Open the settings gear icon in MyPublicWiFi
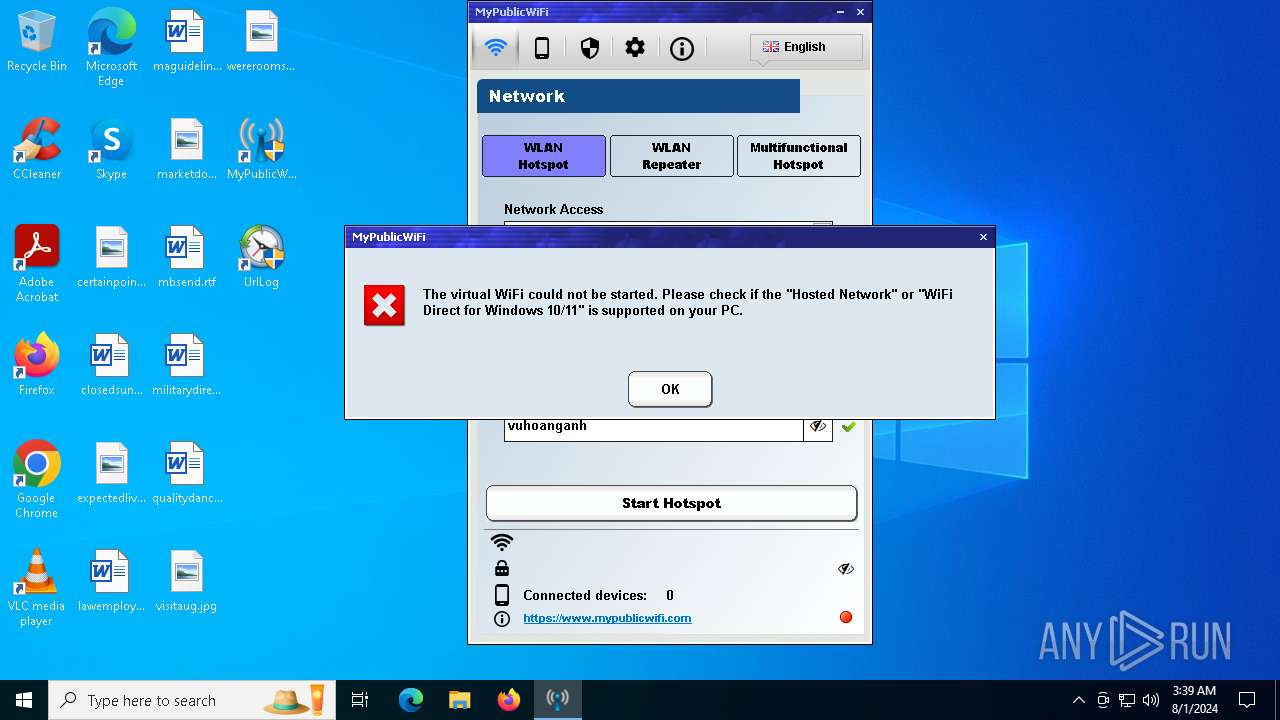The width and height of the screenshot is (1280, 720). click(635, 48)
